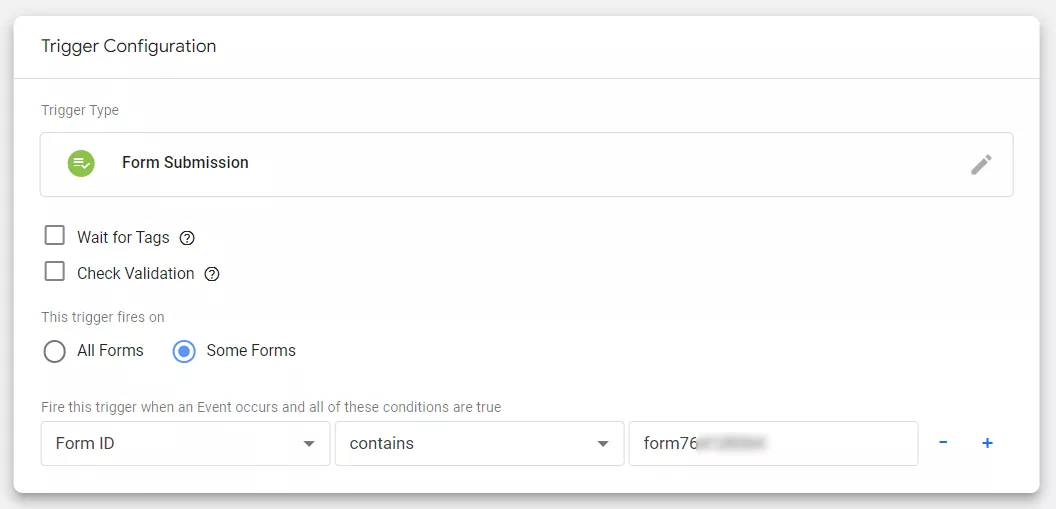Click the green Form Submission icon
The width and height of the screenshot is (1056, 509).
81,164
